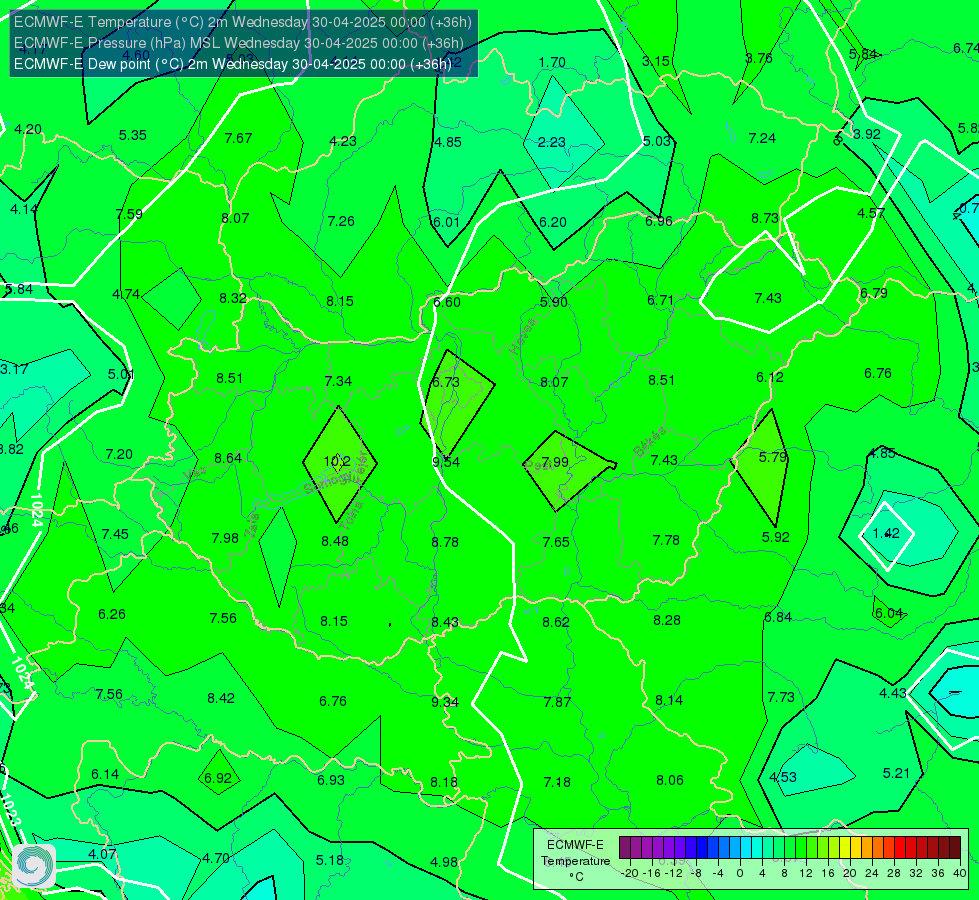This screenshot has width=979, height=900.
Task: Click the 4.98 value at the bottom
Action: click(444, 862)
